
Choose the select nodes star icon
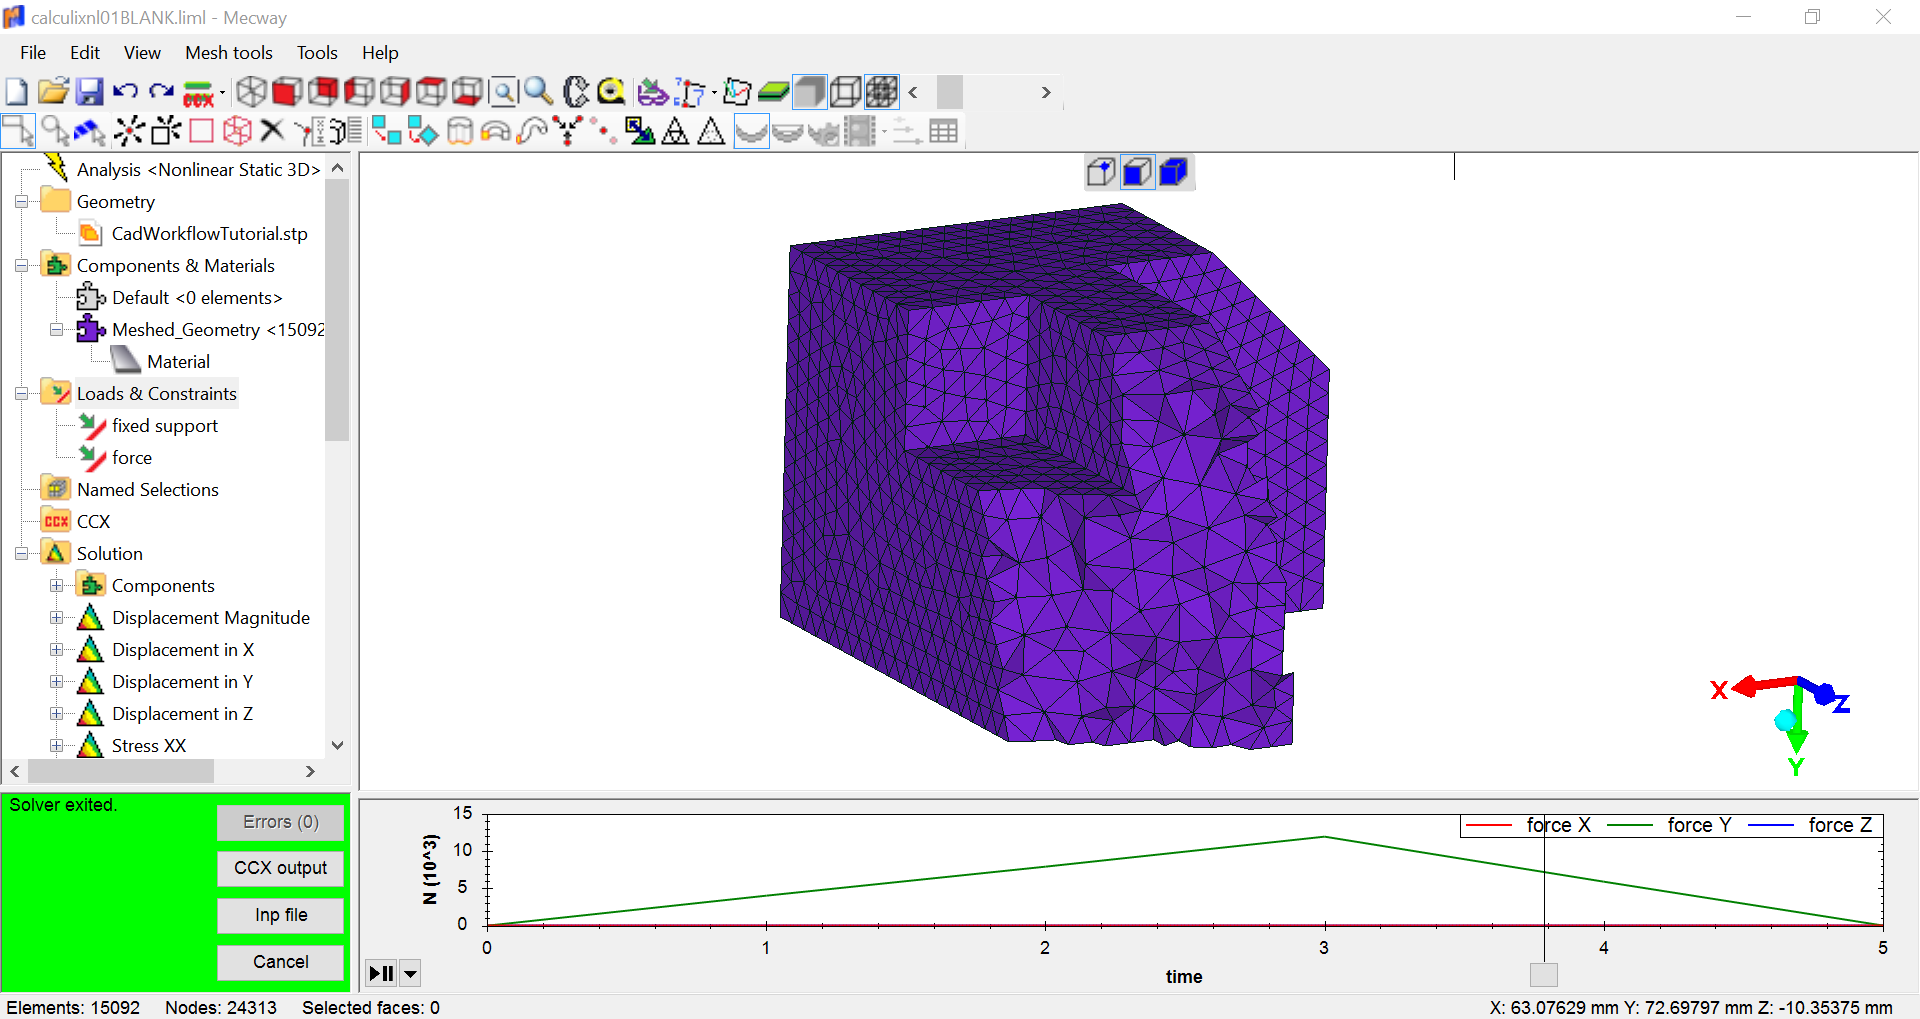[129, 131]
